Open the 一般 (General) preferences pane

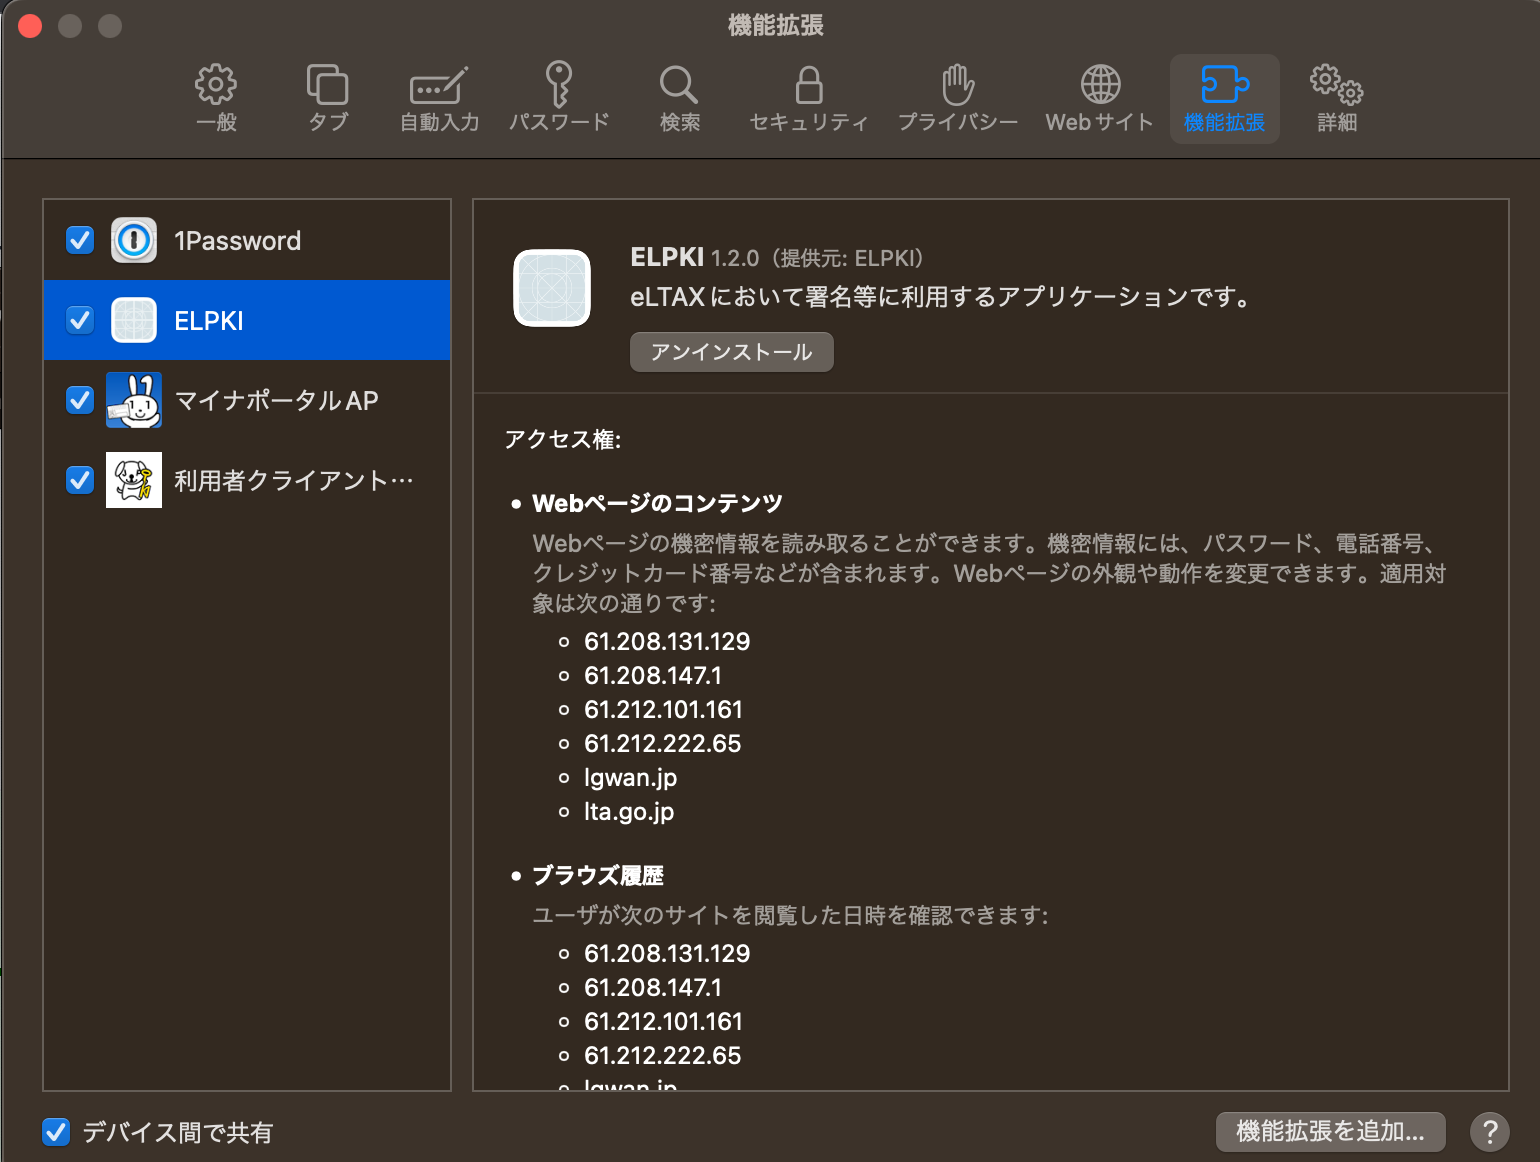pos(216,98)
